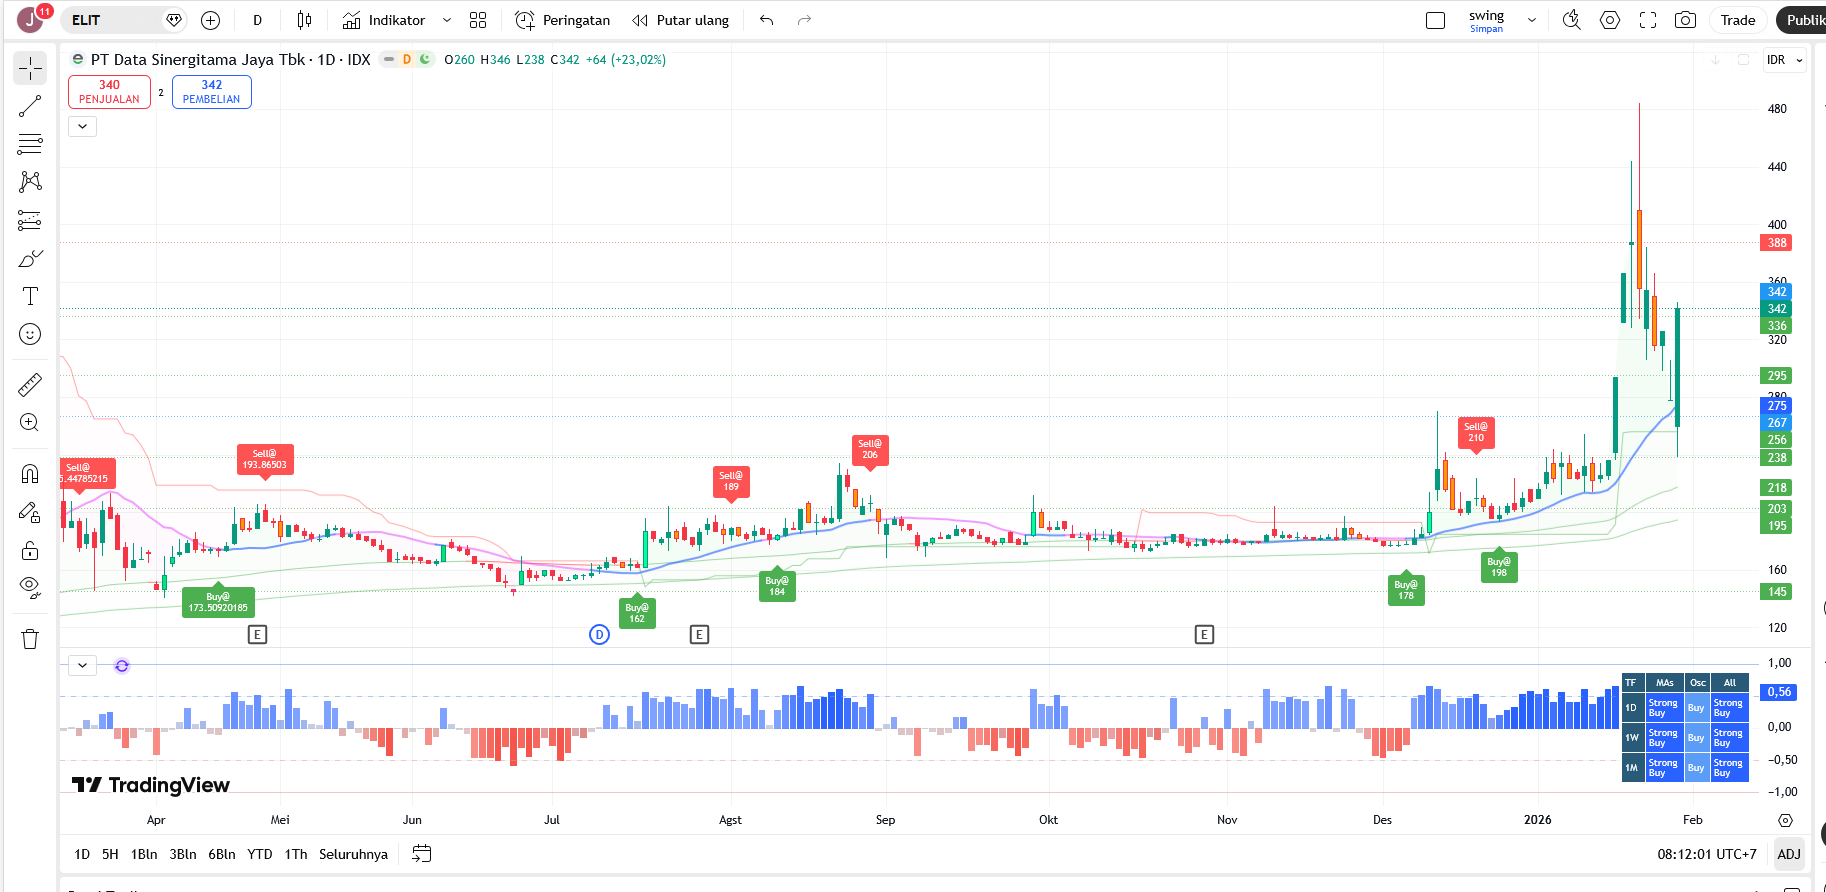Activate the zoom-in tool
The width and height of the screenshot is (1826, 892).
click(30, 422)
